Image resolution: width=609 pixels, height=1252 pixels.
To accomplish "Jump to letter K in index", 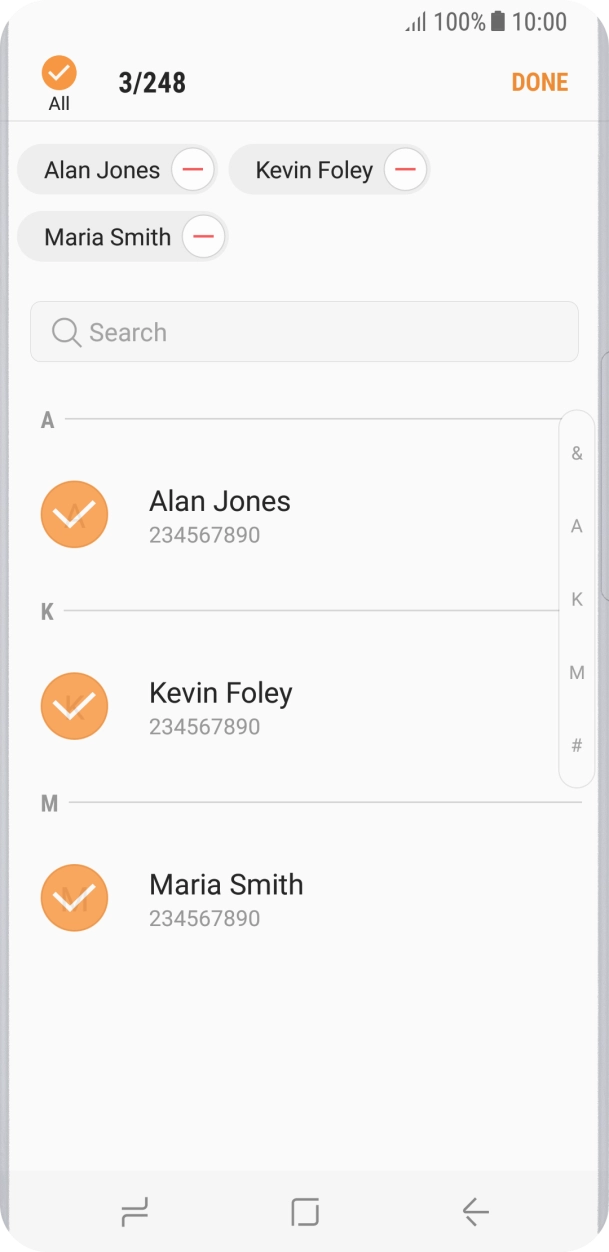I will [577, 599].
